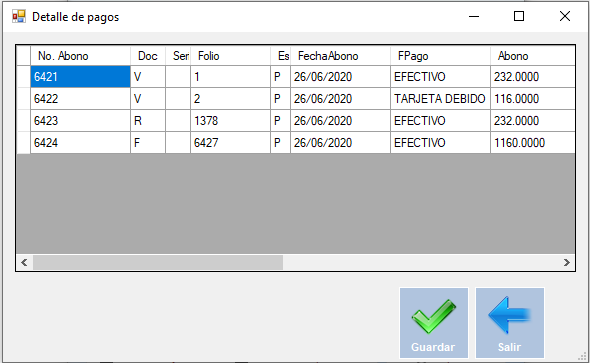Click empty Ser cell in row 6421
This screenshot has width=590, height=363.
click(178, 77)
